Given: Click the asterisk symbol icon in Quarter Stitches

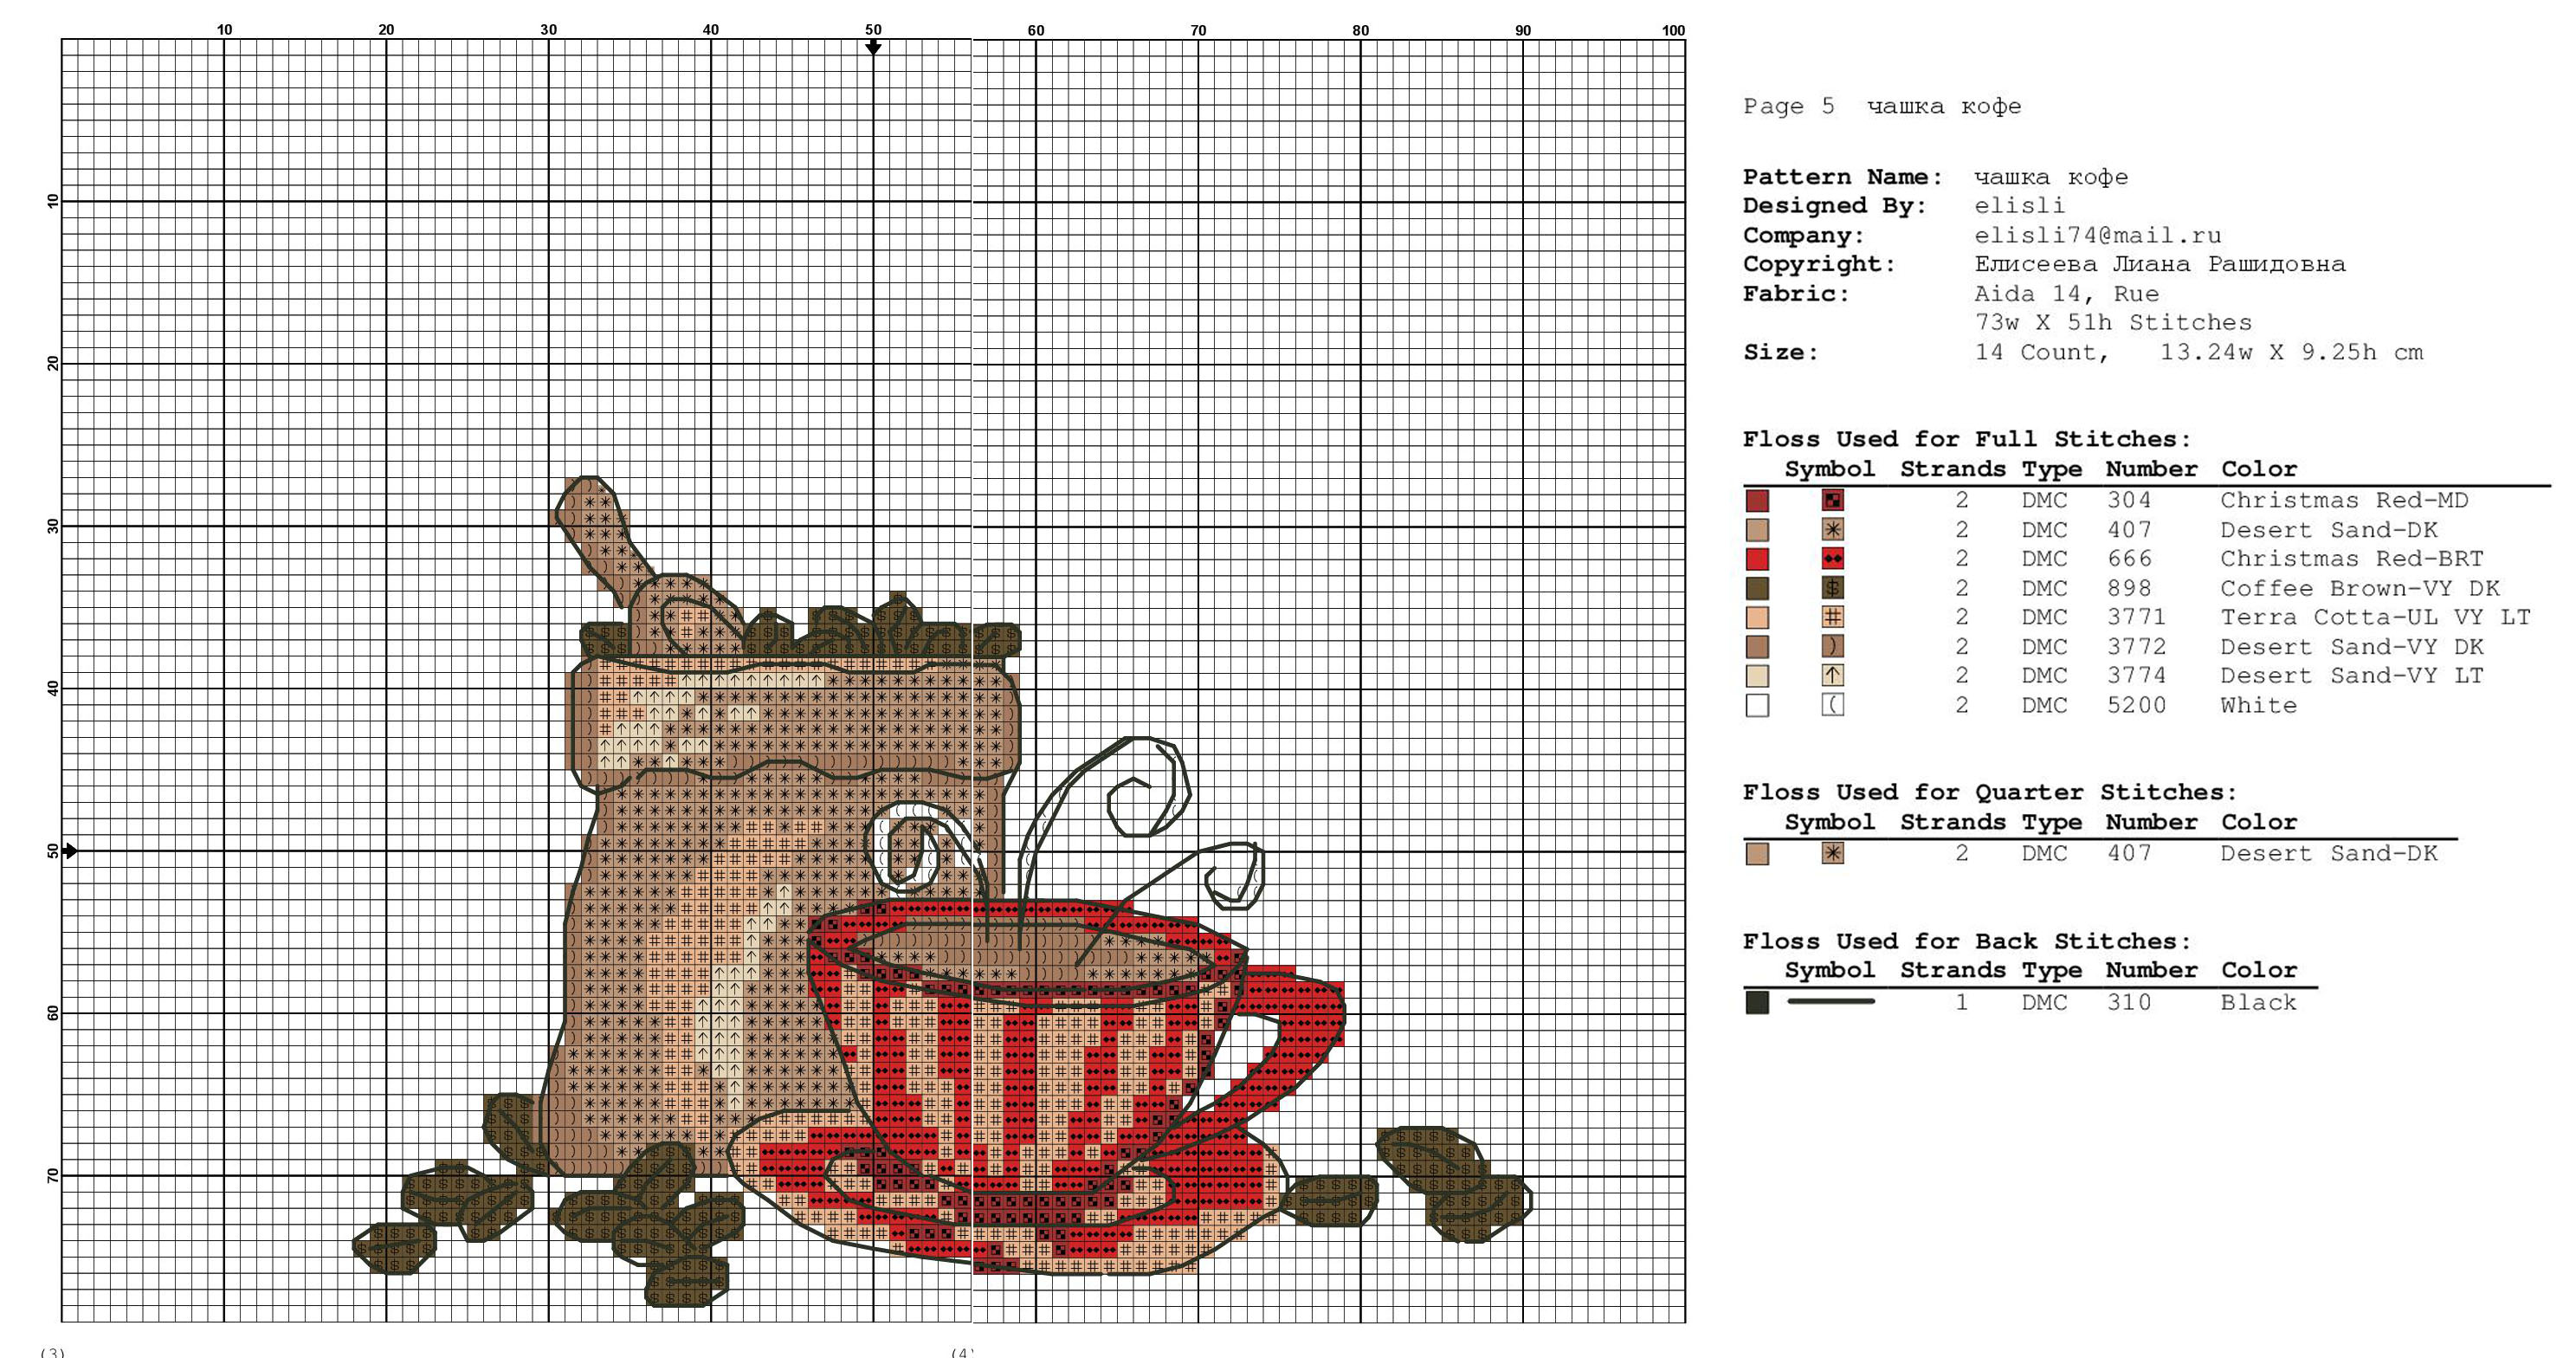Looking at the screenshot, I should (1832, 853).
